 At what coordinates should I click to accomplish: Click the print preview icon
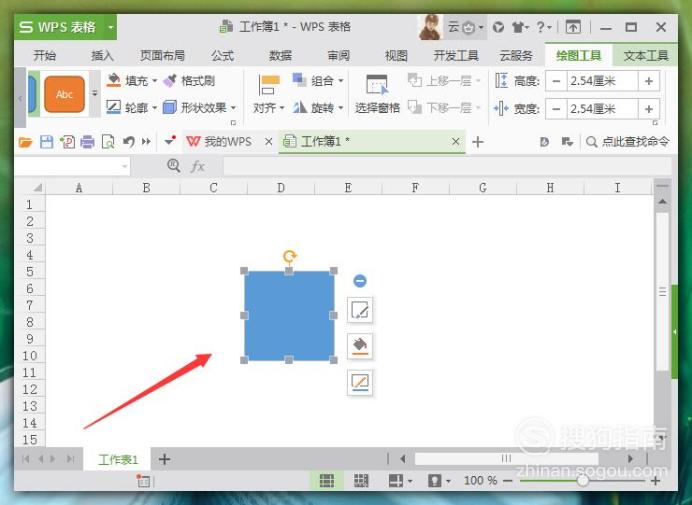[108, 142]
